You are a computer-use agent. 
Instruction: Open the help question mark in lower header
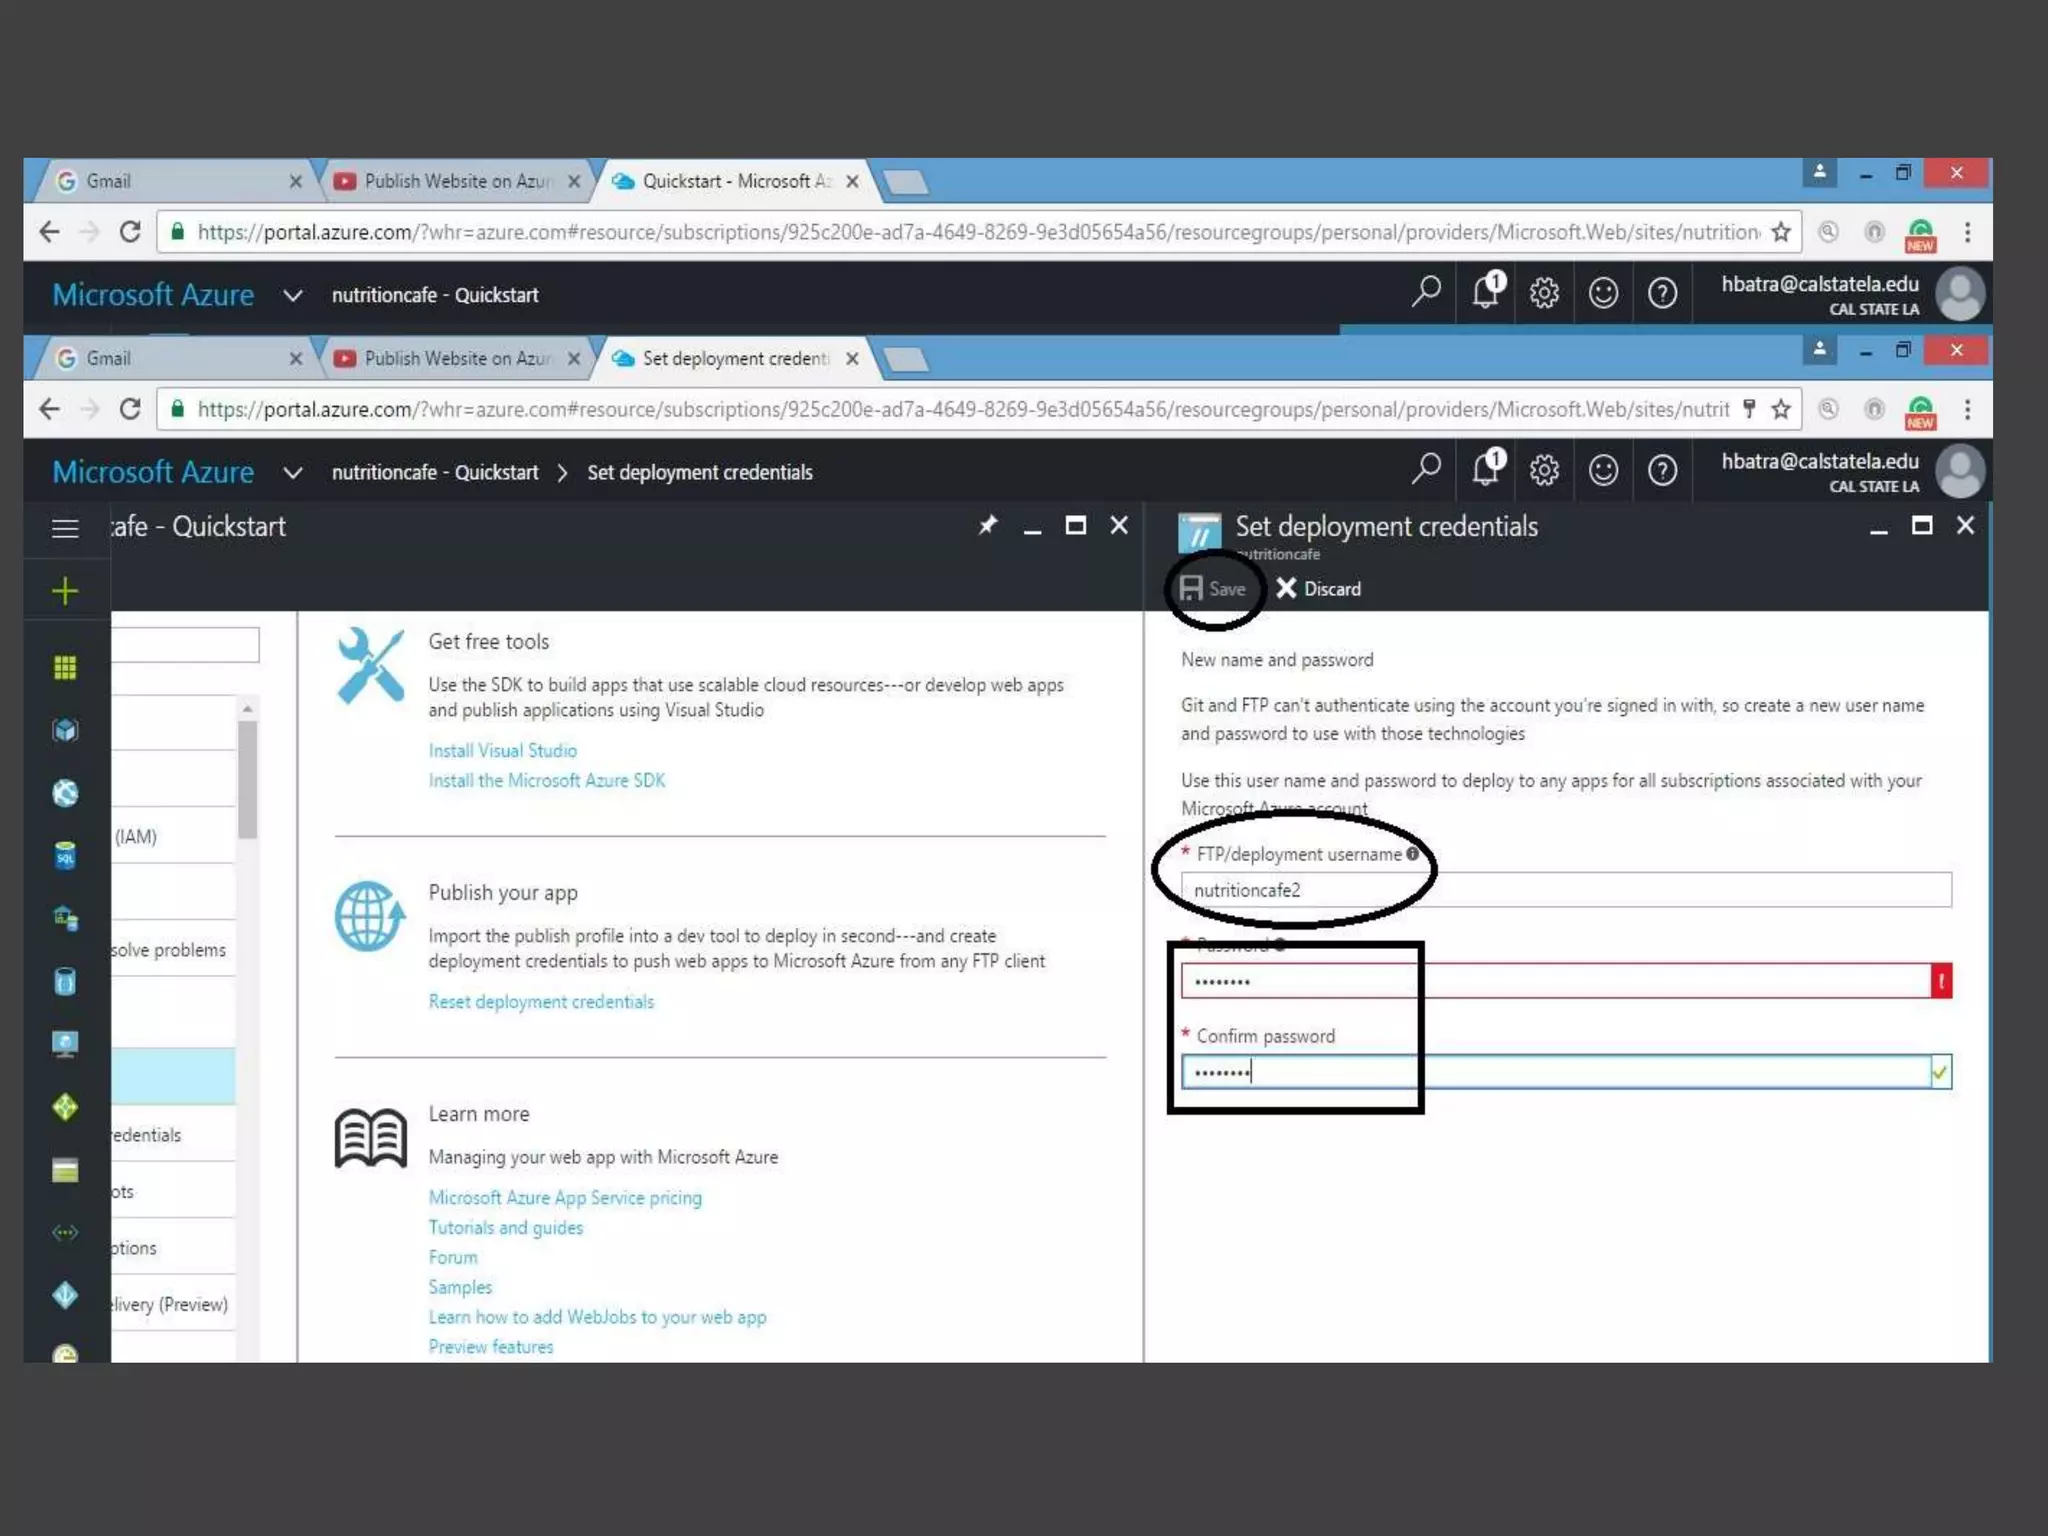tap(1662, 470)
